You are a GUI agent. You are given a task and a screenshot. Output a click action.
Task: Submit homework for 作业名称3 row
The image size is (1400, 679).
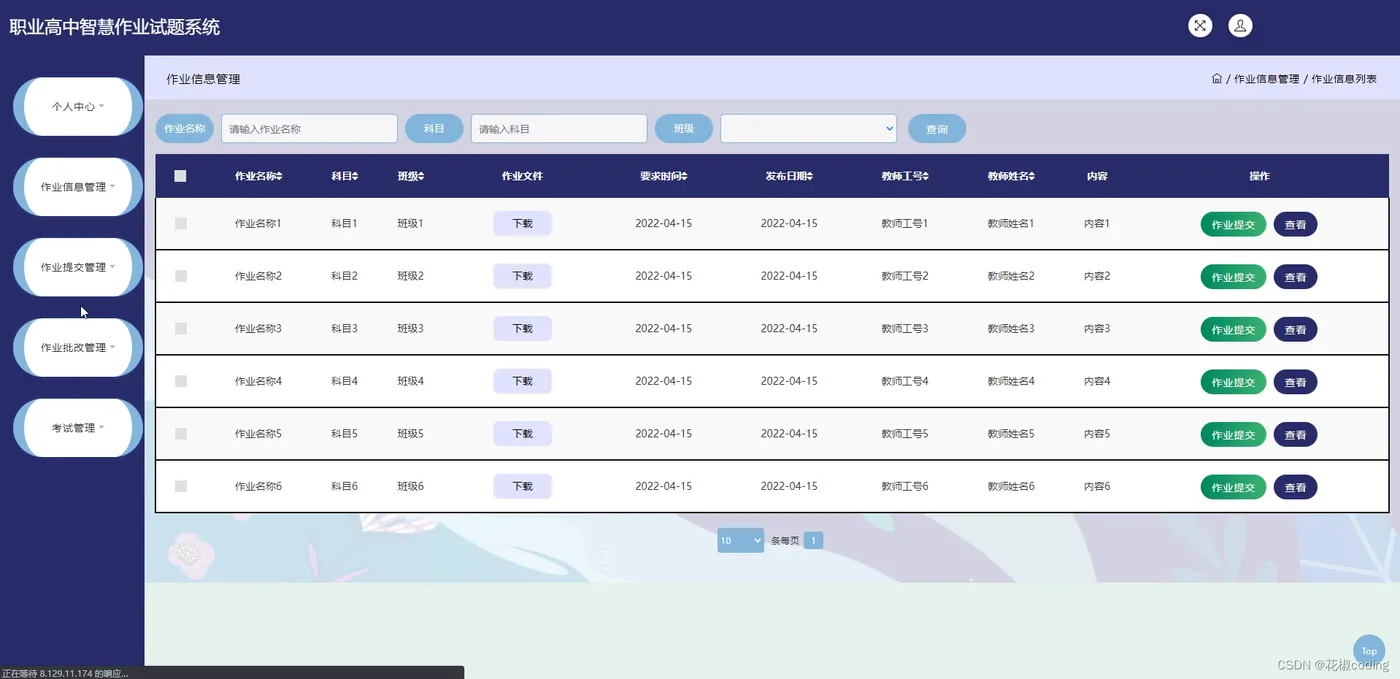(x=1233, y=330)
